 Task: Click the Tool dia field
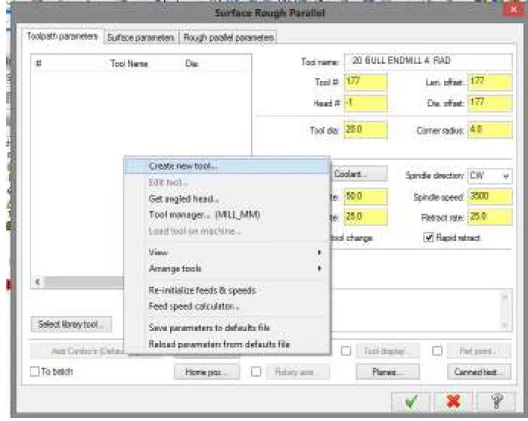365,130
